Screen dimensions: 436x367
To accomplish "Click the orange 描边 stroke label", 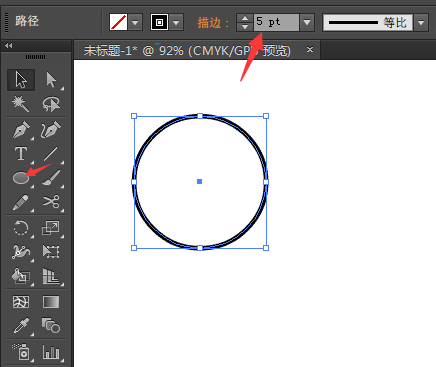I will tap(213, 23).
